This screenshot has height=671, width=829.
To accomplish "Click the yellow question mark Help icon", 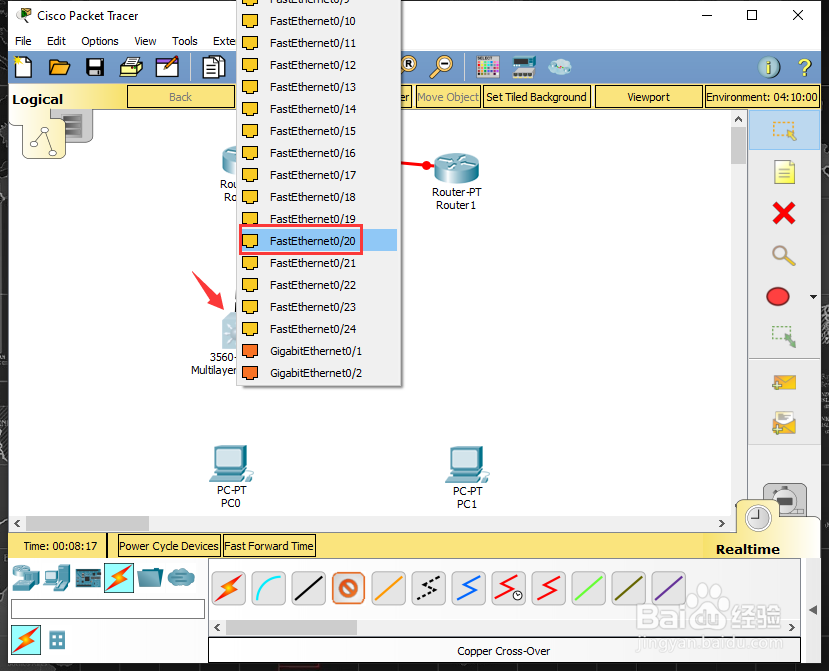I will tap(804, 67).
